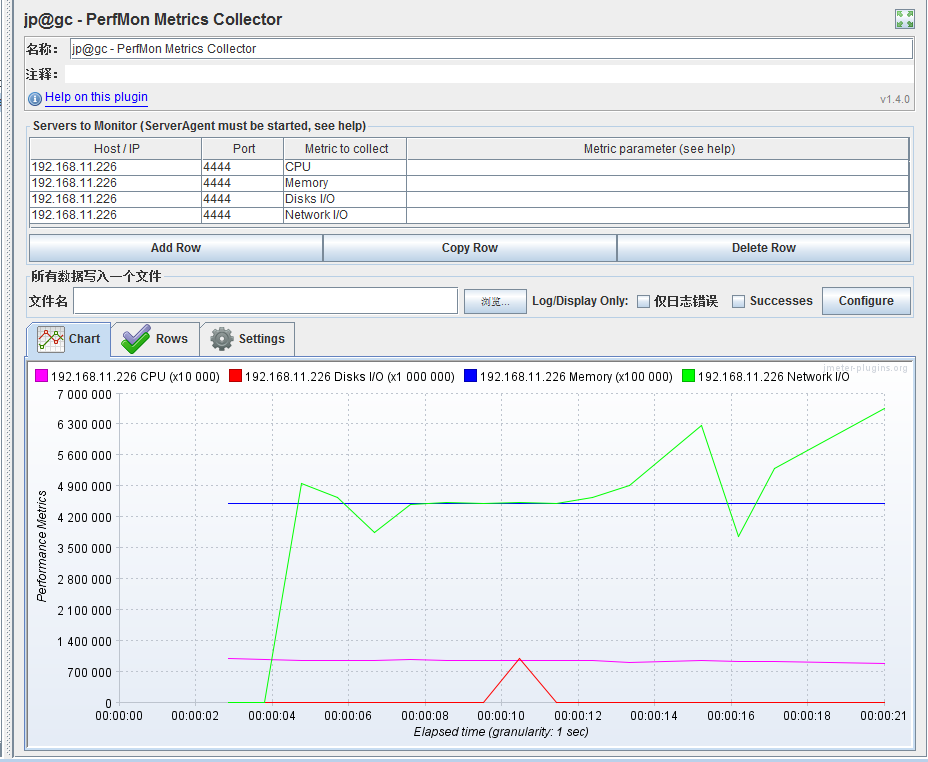
Task: Click the Host / IP column header
Action: (x=116, y=148)
